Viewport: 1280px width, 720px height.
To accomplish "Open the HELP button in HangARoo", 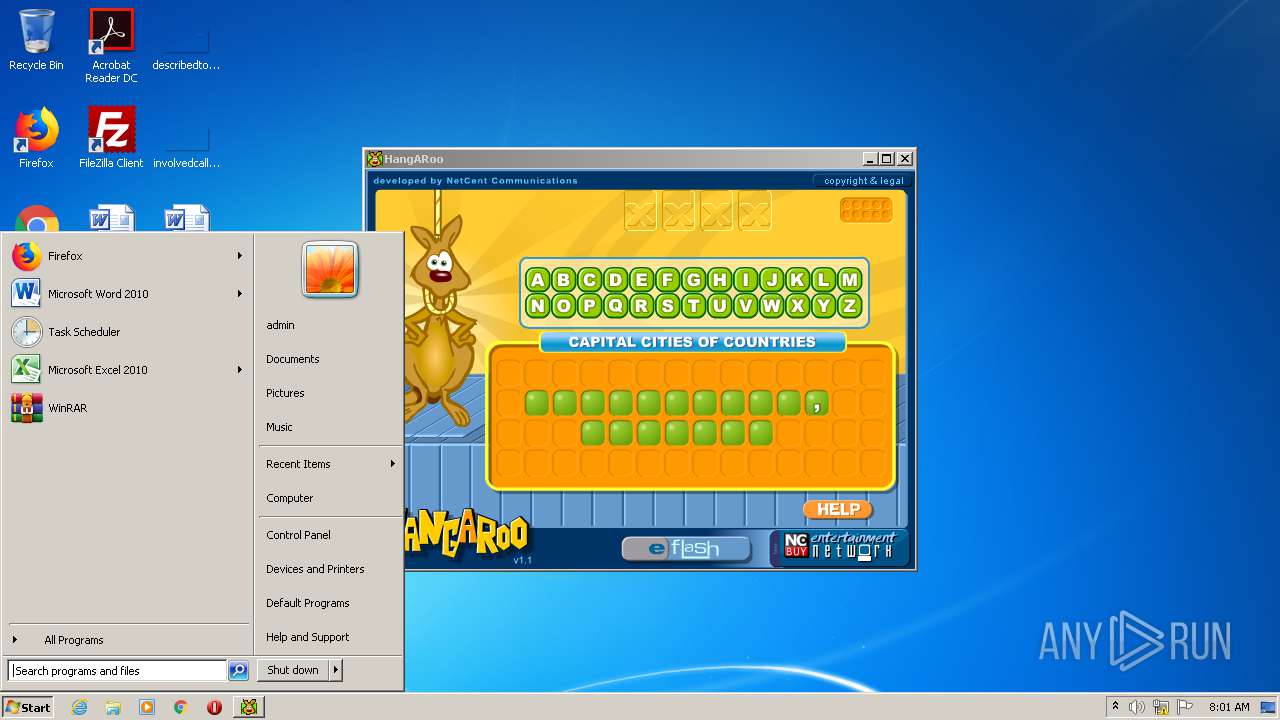I will 838,509.
